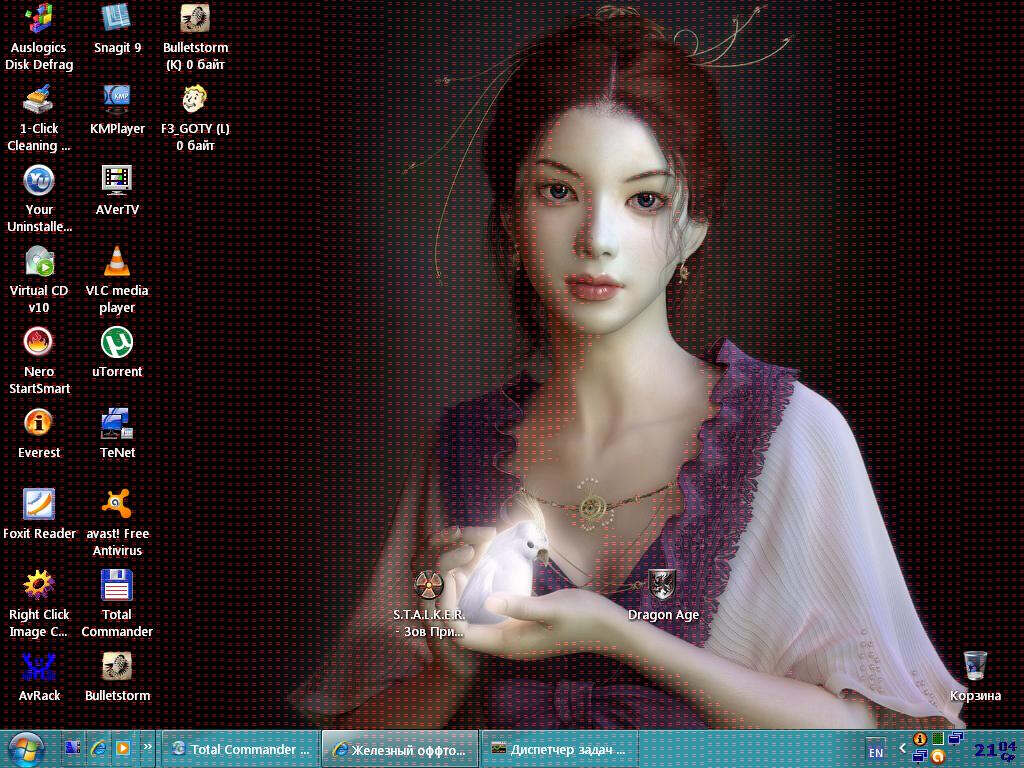This screenshot has height=768, width=1024.
Task: Open the Windows Start menu orb
Action: [26, 749]
